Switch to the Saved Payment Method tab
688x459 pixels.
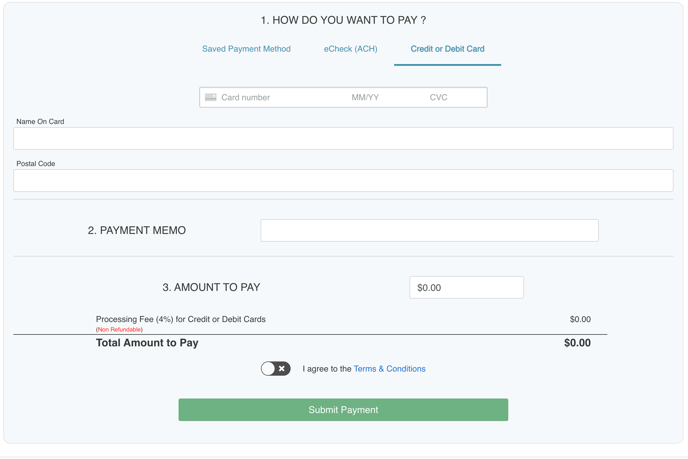coord(246,49)
